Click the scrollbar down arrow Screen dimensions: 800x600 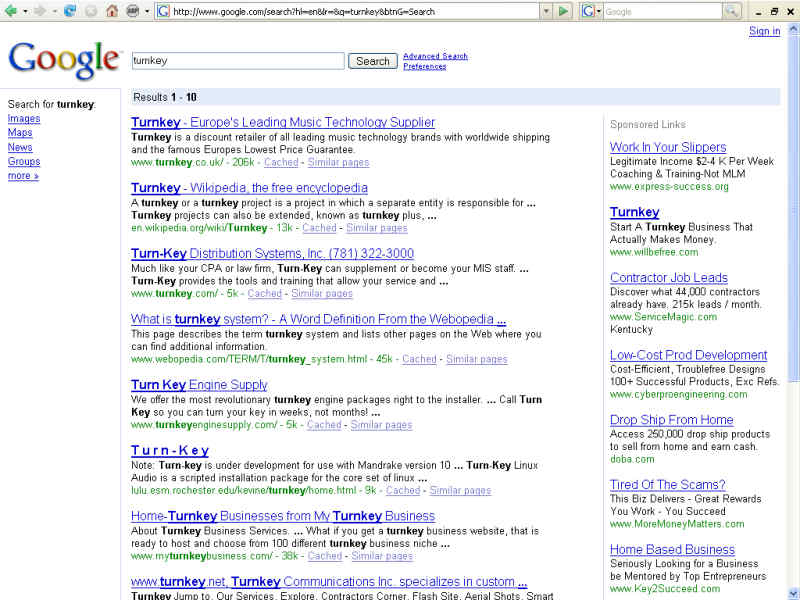tap(794, 594)
